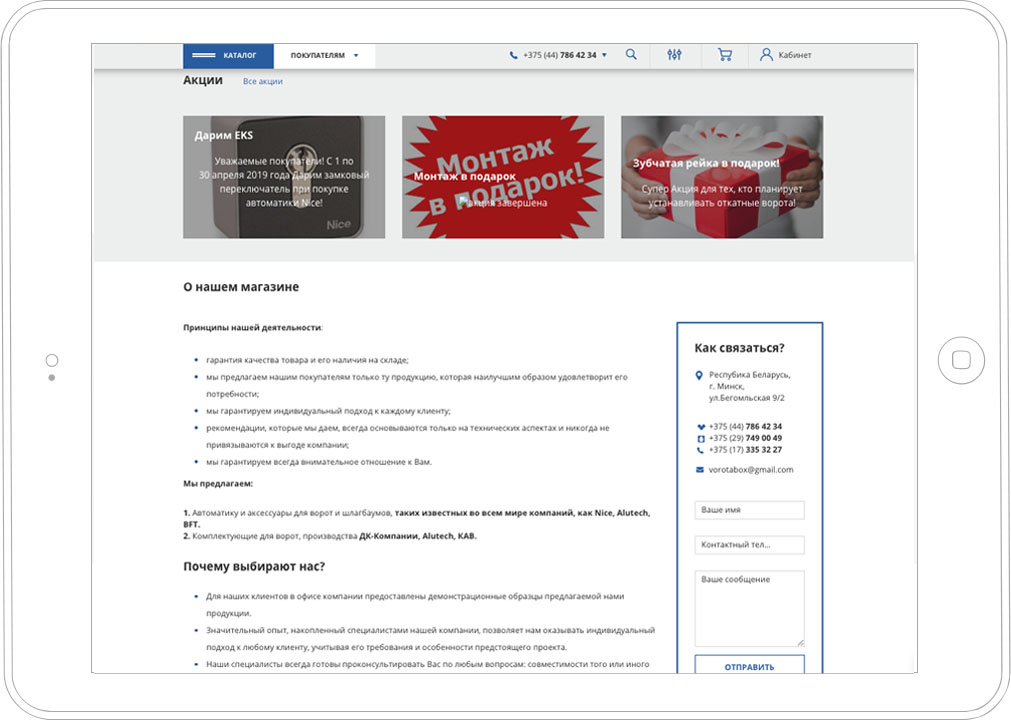Viewport: 1011px width, 720px height.
Task: Open the search magnifier icon
Action: (631, 55)
